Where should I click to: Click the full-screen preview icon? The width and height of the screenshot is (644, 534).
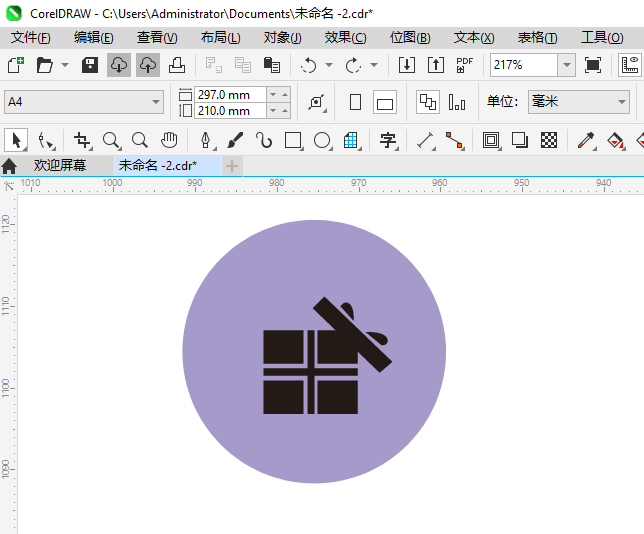click(x=593, y=65)
